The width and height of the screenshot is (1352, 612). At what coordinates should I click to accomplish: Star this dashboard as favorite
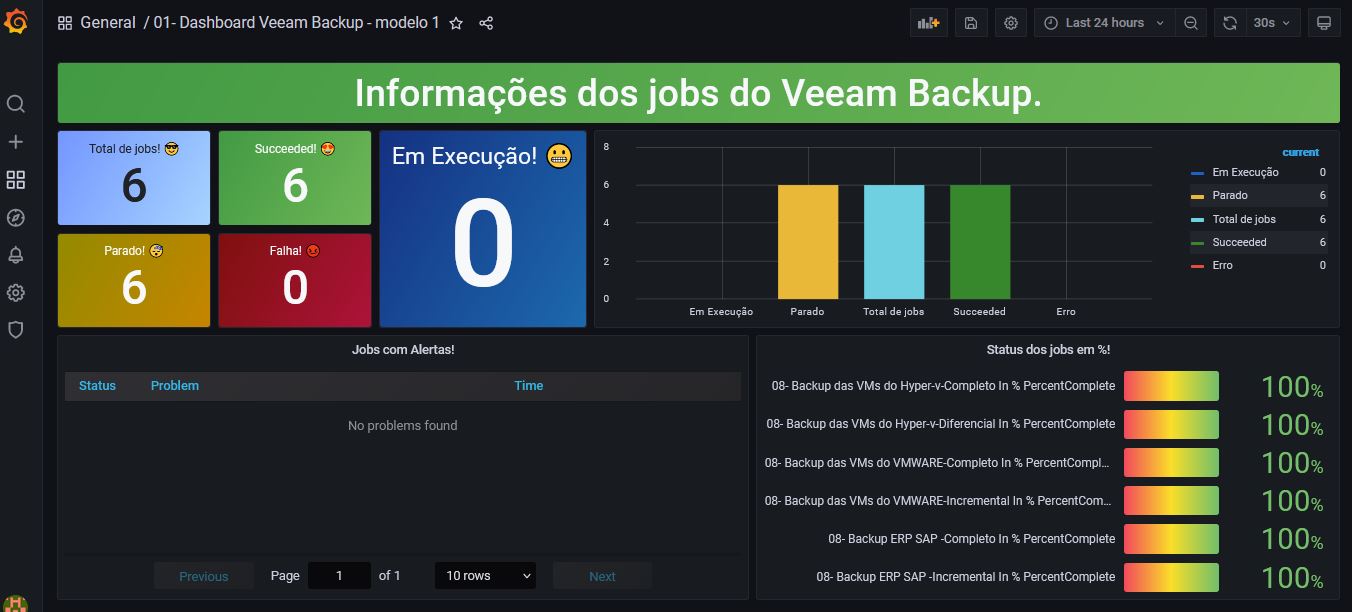point(456,23)
